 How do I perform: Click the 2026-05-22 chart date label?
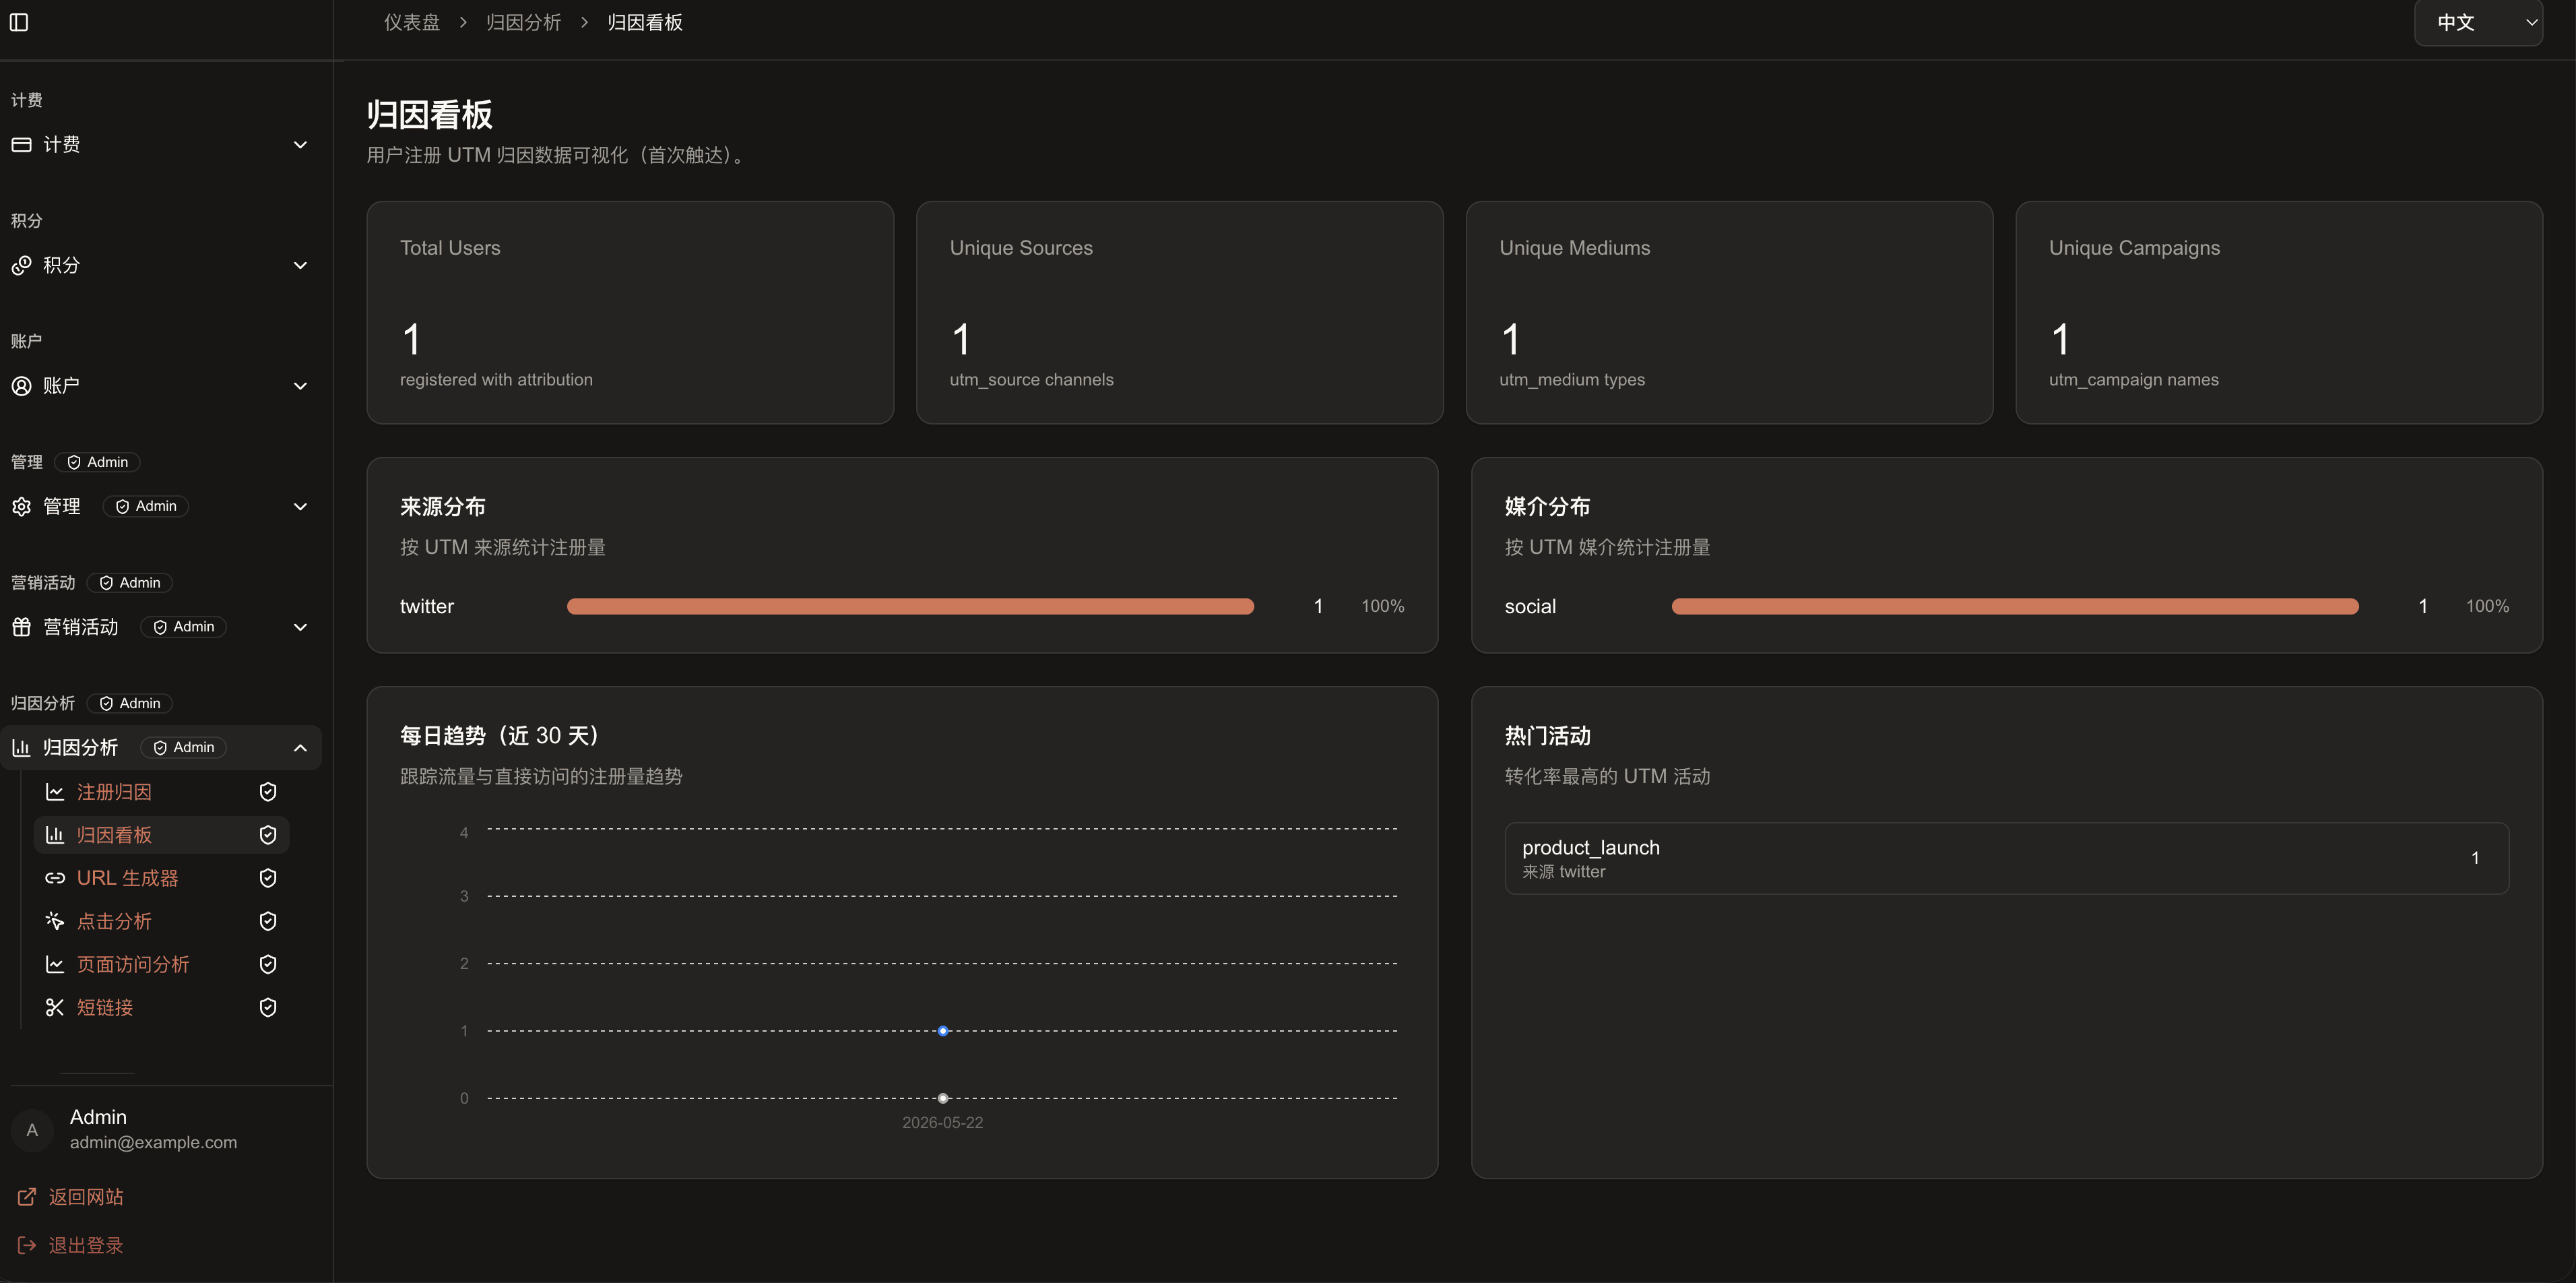click(943, 1123)
